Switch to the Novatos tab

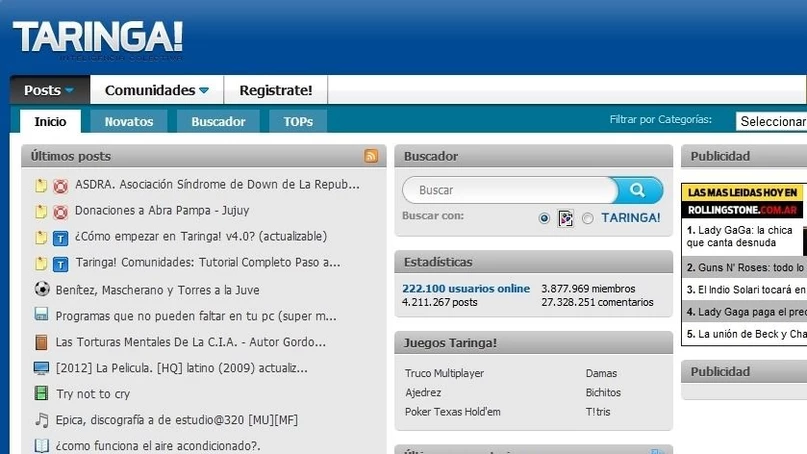129,121
